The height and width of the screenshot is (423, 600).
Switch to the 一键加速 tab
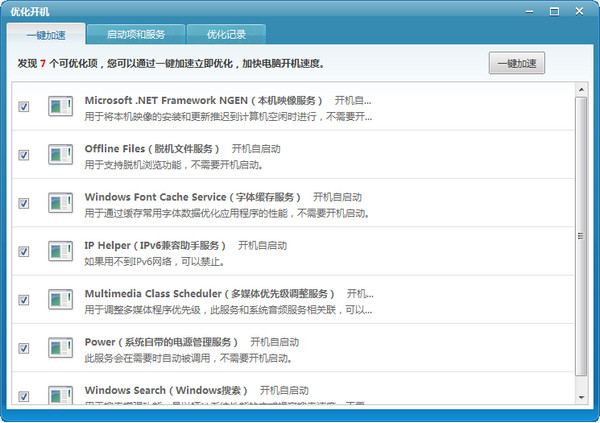click(x=46, y=35)
